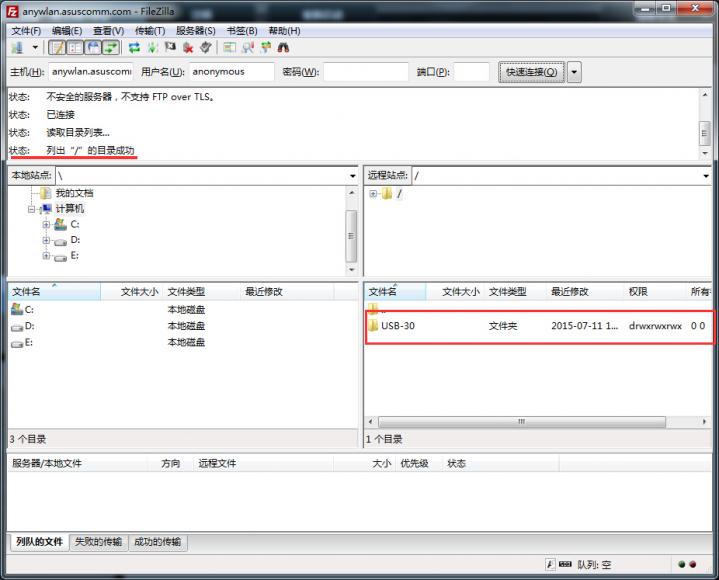719x580 pixels.
Task: Expand the D: drive tree node
Action: 46,240
